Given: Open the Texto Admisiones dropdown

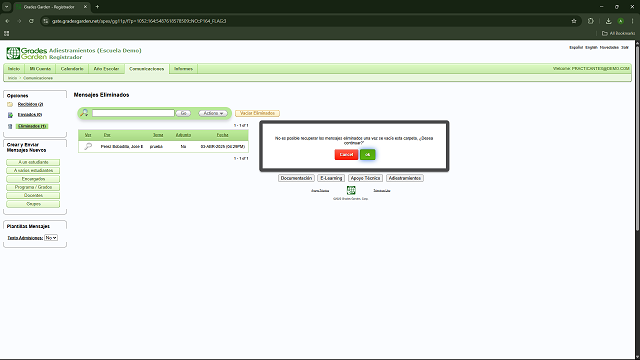Looking at the screenshot, I should (51, 238).
